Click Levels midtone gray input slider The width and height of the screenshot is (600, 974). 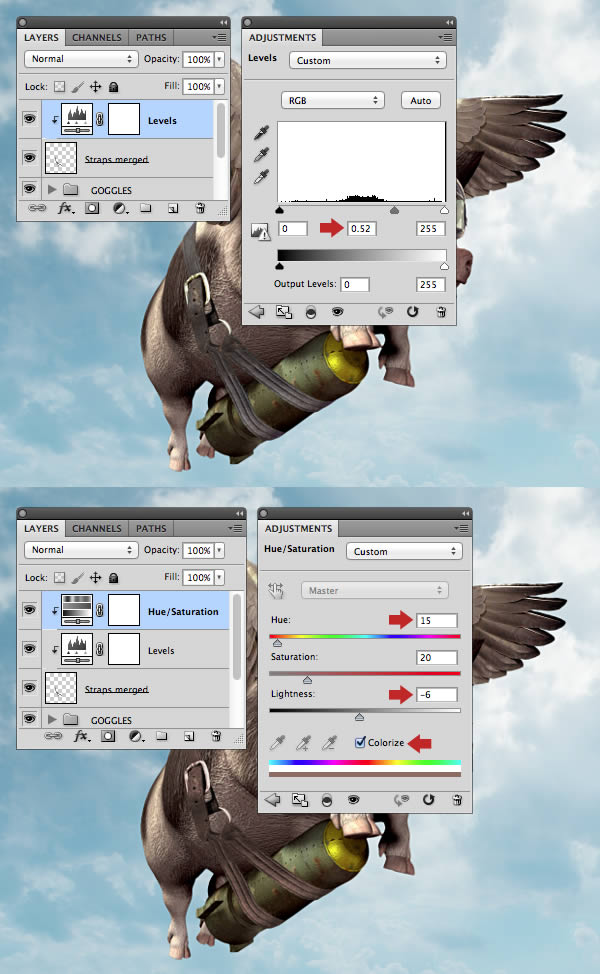394,211
